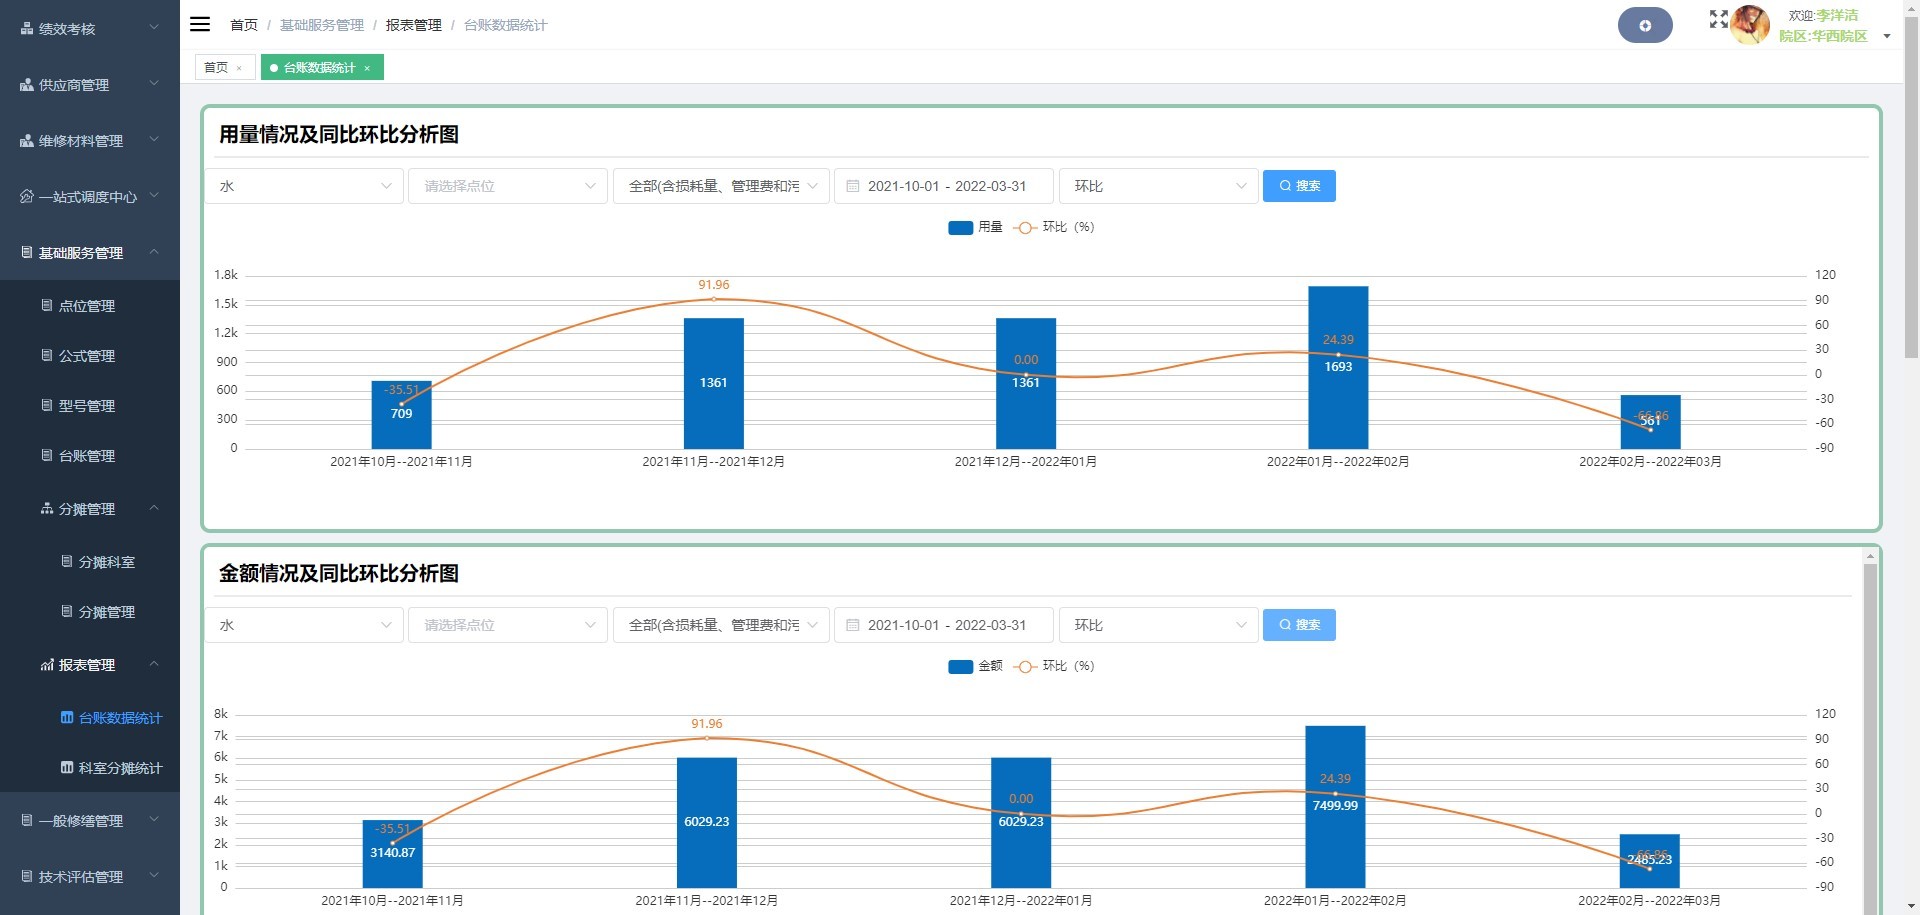Open energy type 水 dropdown in usage chart

click(304, 186)
